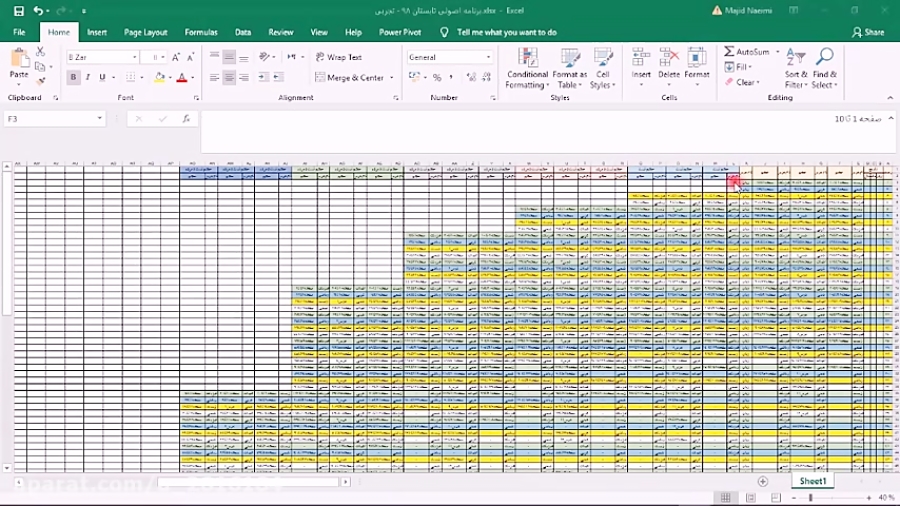Open Sort & Filter menu
The image size is (900, 506).
(x=796, y=68)
